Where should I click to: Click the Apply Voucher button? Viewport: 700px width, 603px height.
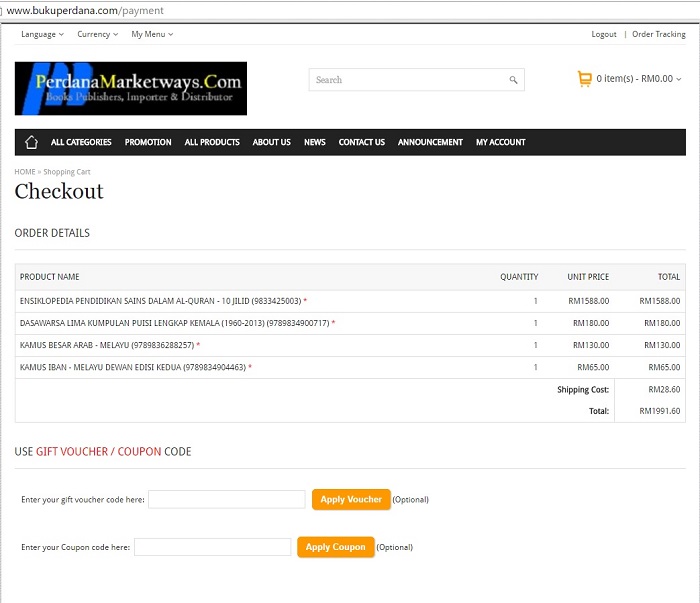click(351, 499)
